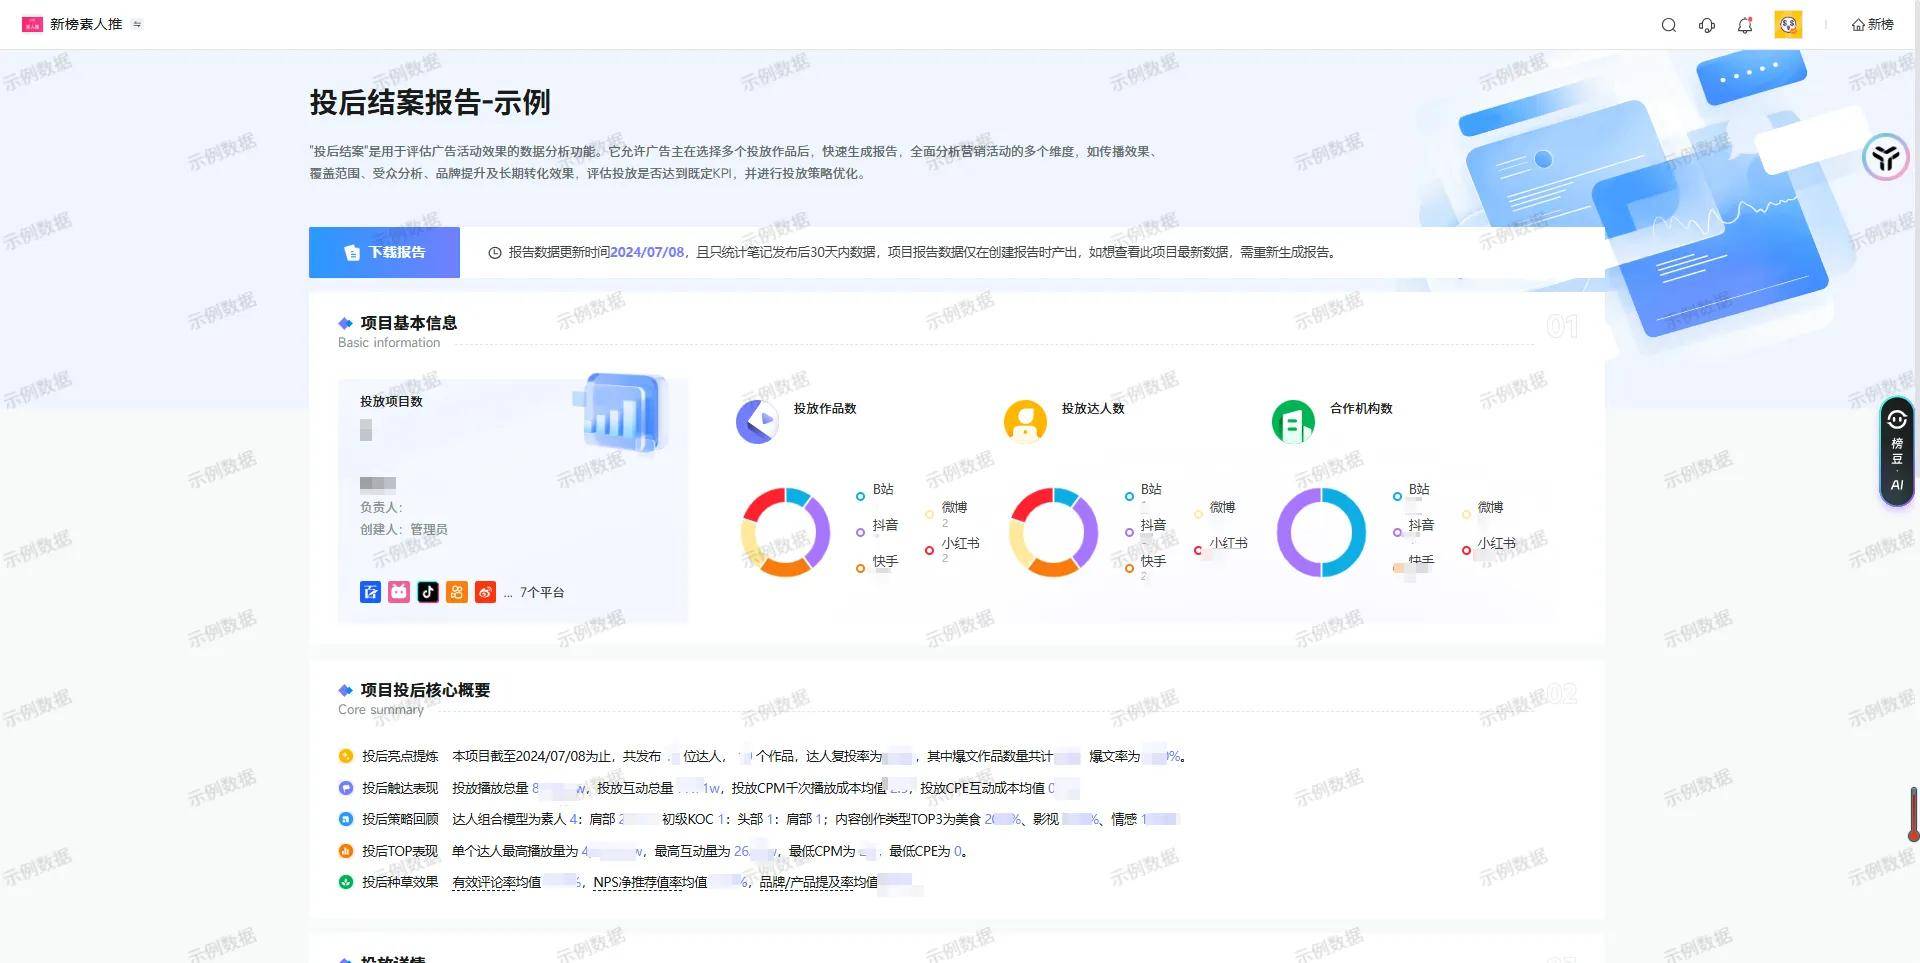Click the search magnifier icon in header
The height and width of the screenshot is (963, 1920).
1668,25
